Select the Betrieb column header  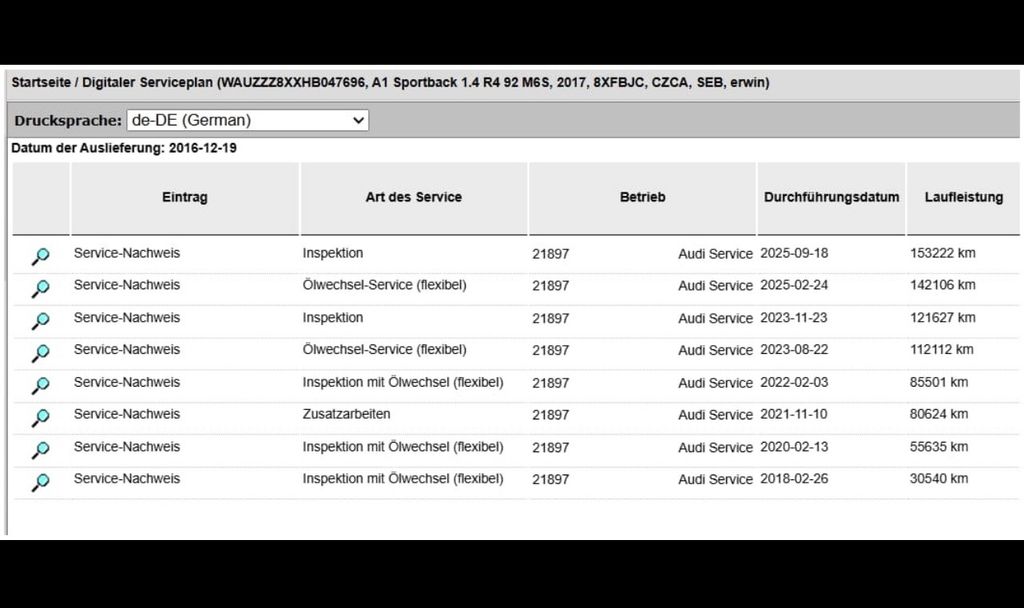click(x=642, y=198)
